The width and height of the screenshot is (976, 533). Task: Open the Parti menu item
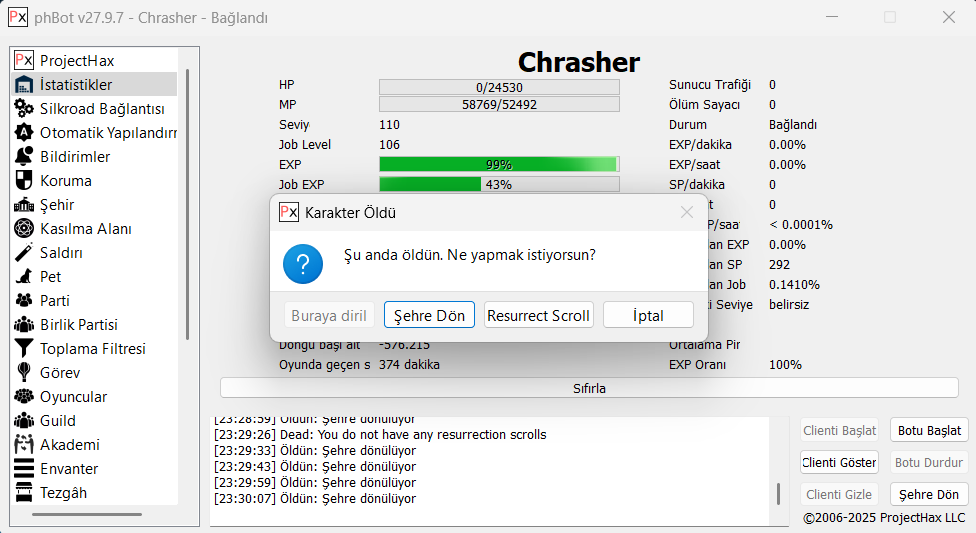click(54, 301)
